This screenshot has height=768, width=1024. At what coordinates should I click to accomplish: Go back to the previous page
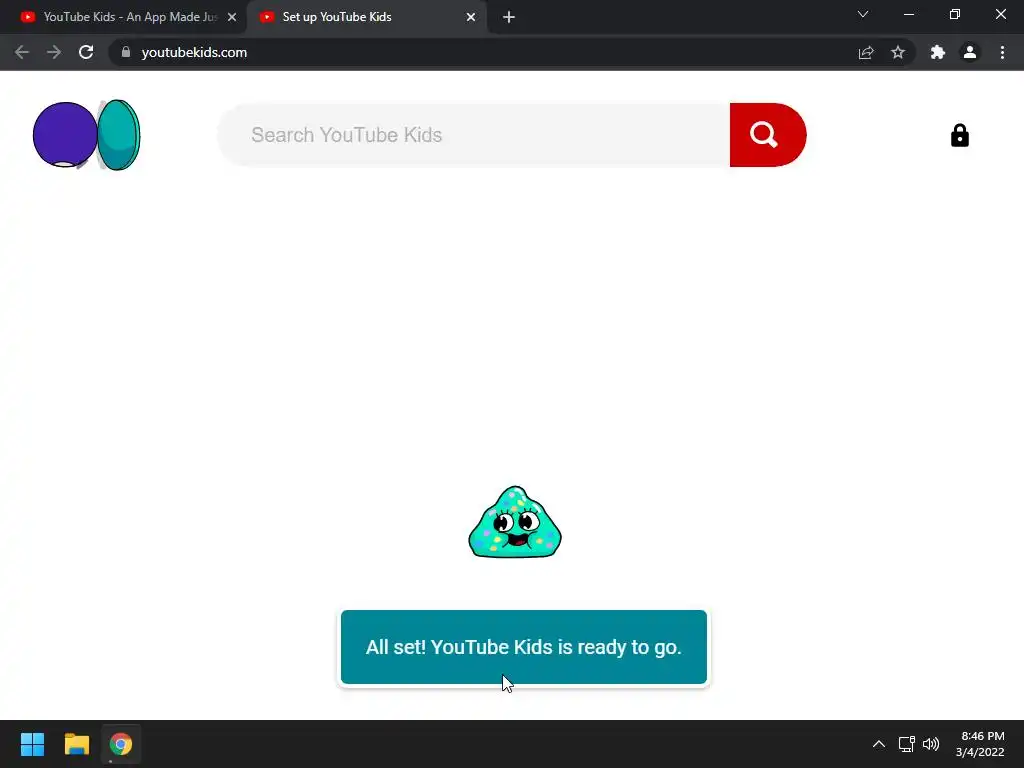tap(22, 52)
